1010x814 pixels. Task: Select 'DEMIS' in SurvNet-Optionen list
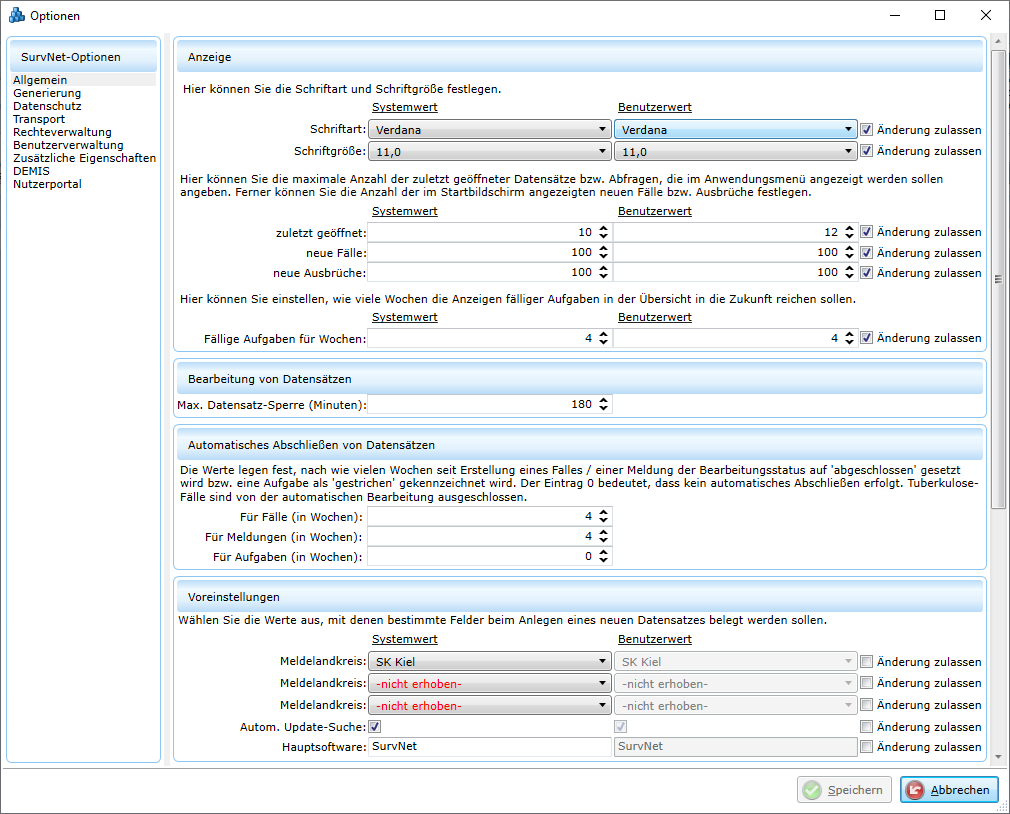30,171
